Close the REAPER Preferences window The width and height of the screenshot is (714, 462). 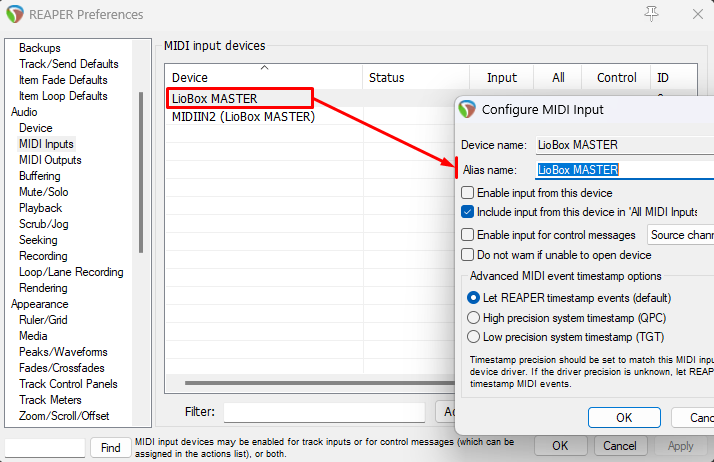[x=698, y=14]
